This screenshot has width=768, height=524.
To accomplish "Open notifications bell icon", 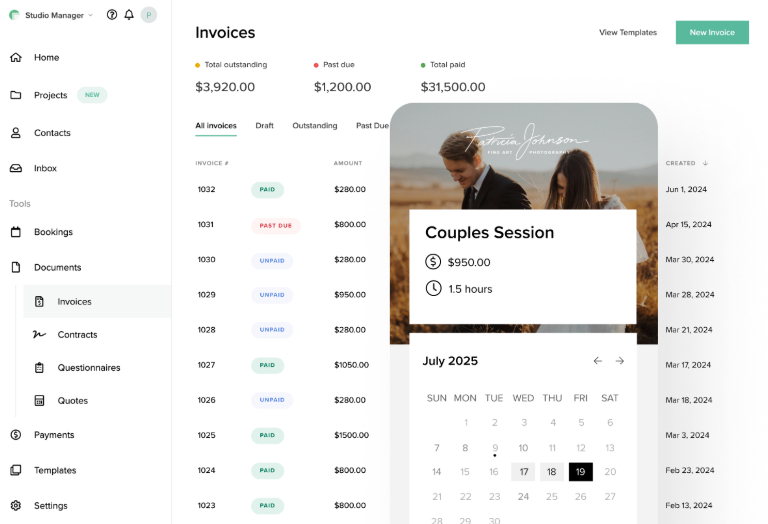I will [129, 15].
